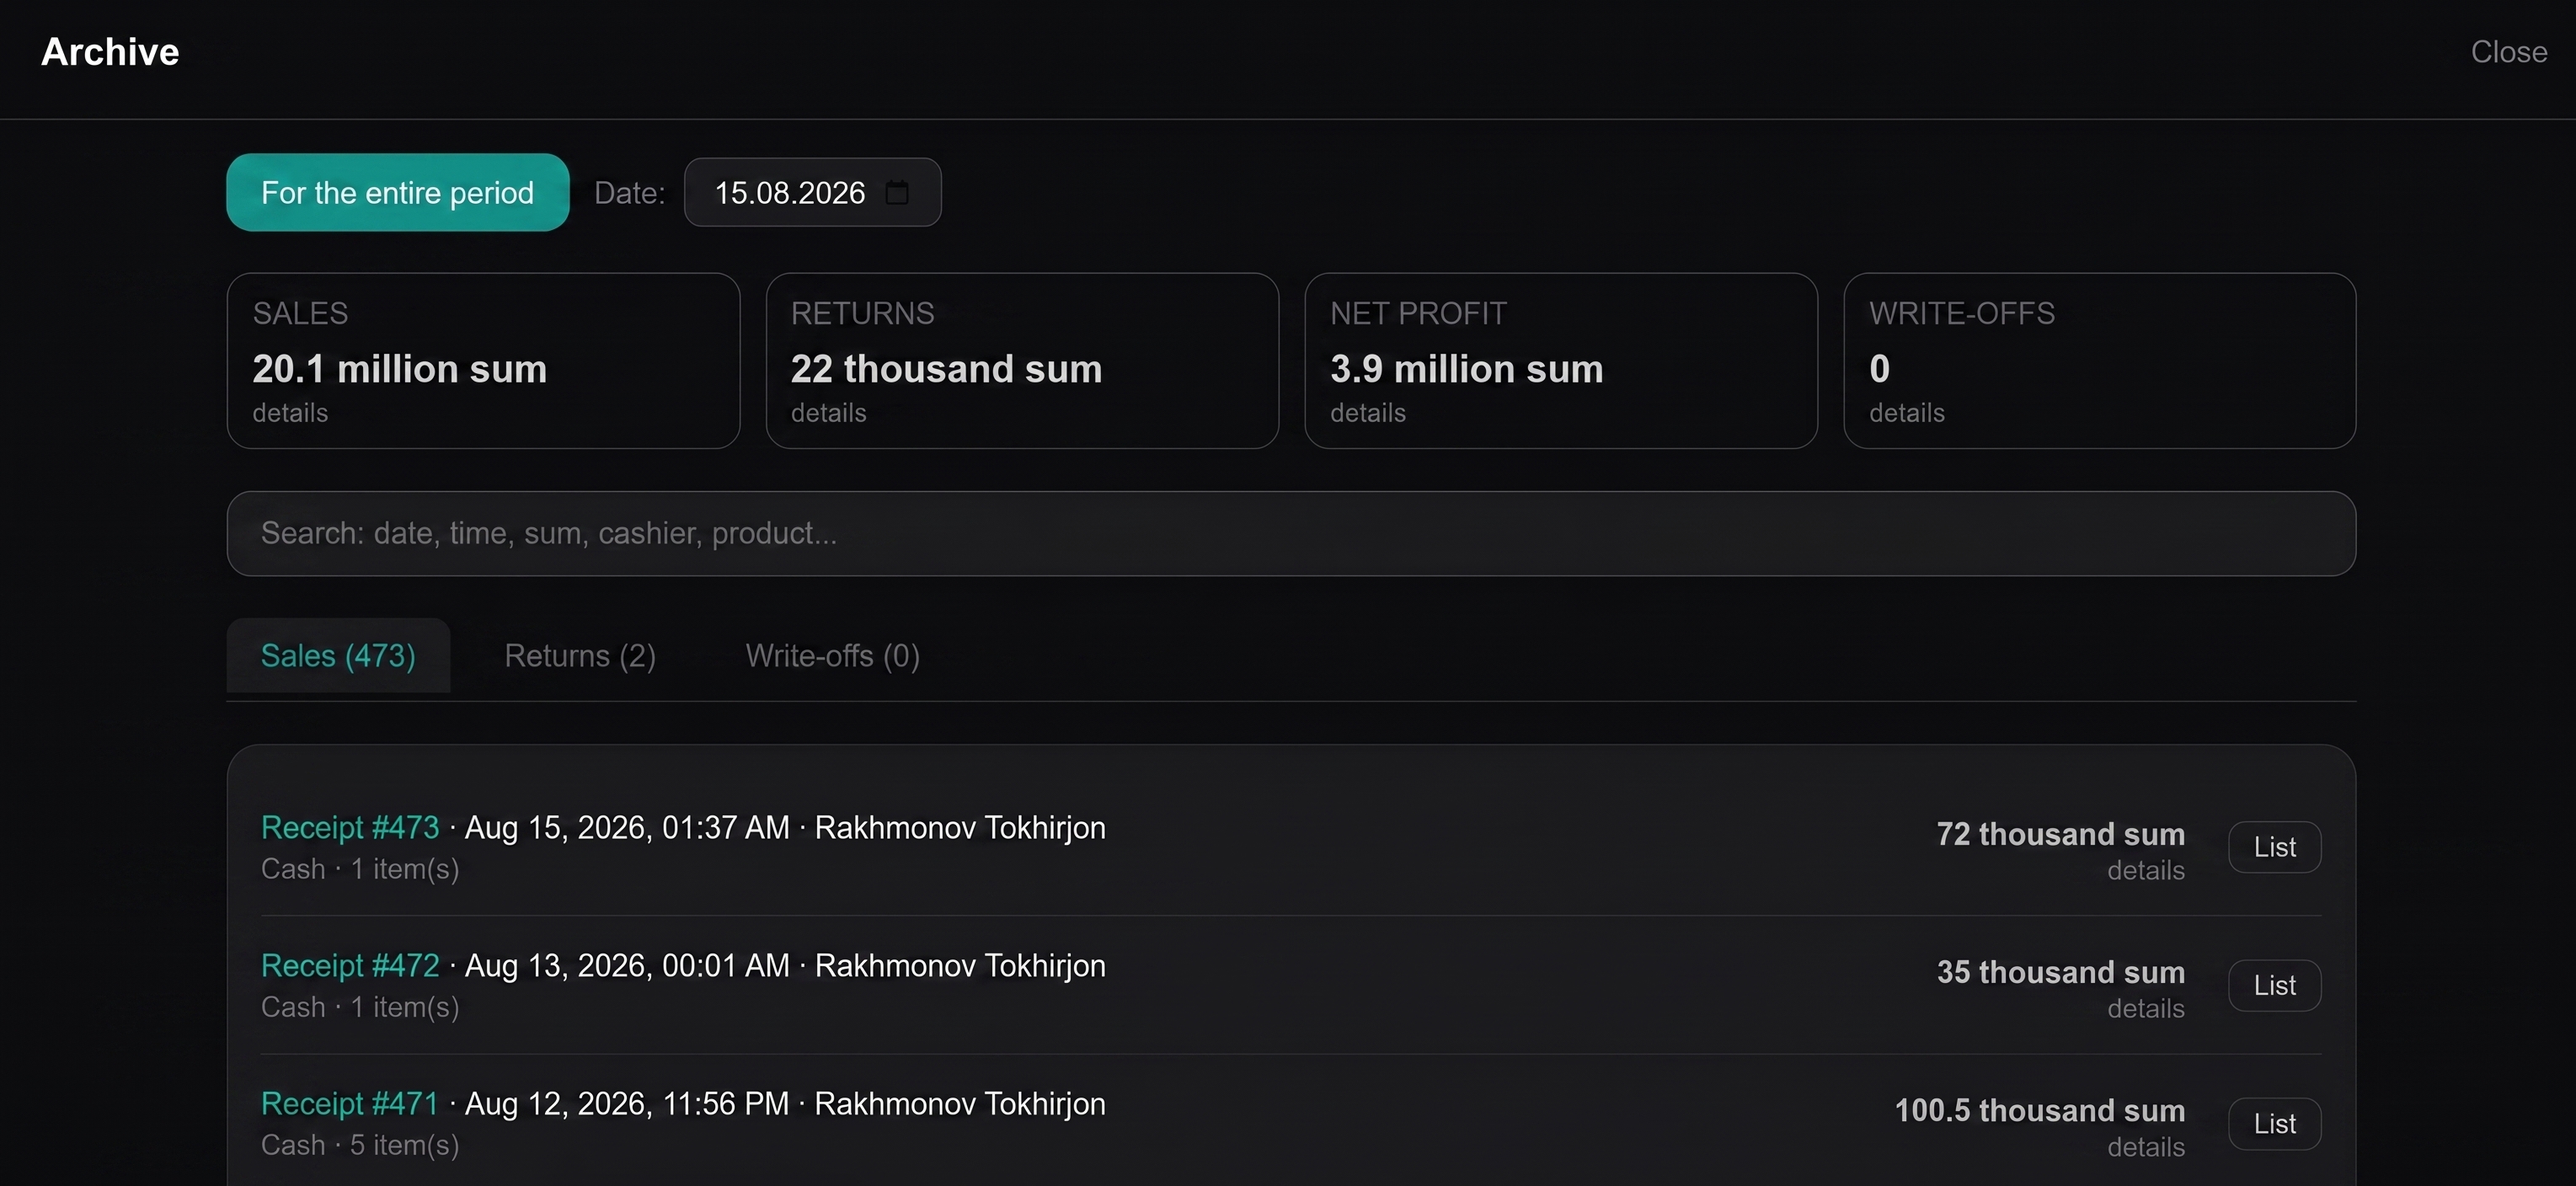2576x1186 pixels.
Task: Click the 'RETURNS' card heading
Action: [x=863, y=314]
